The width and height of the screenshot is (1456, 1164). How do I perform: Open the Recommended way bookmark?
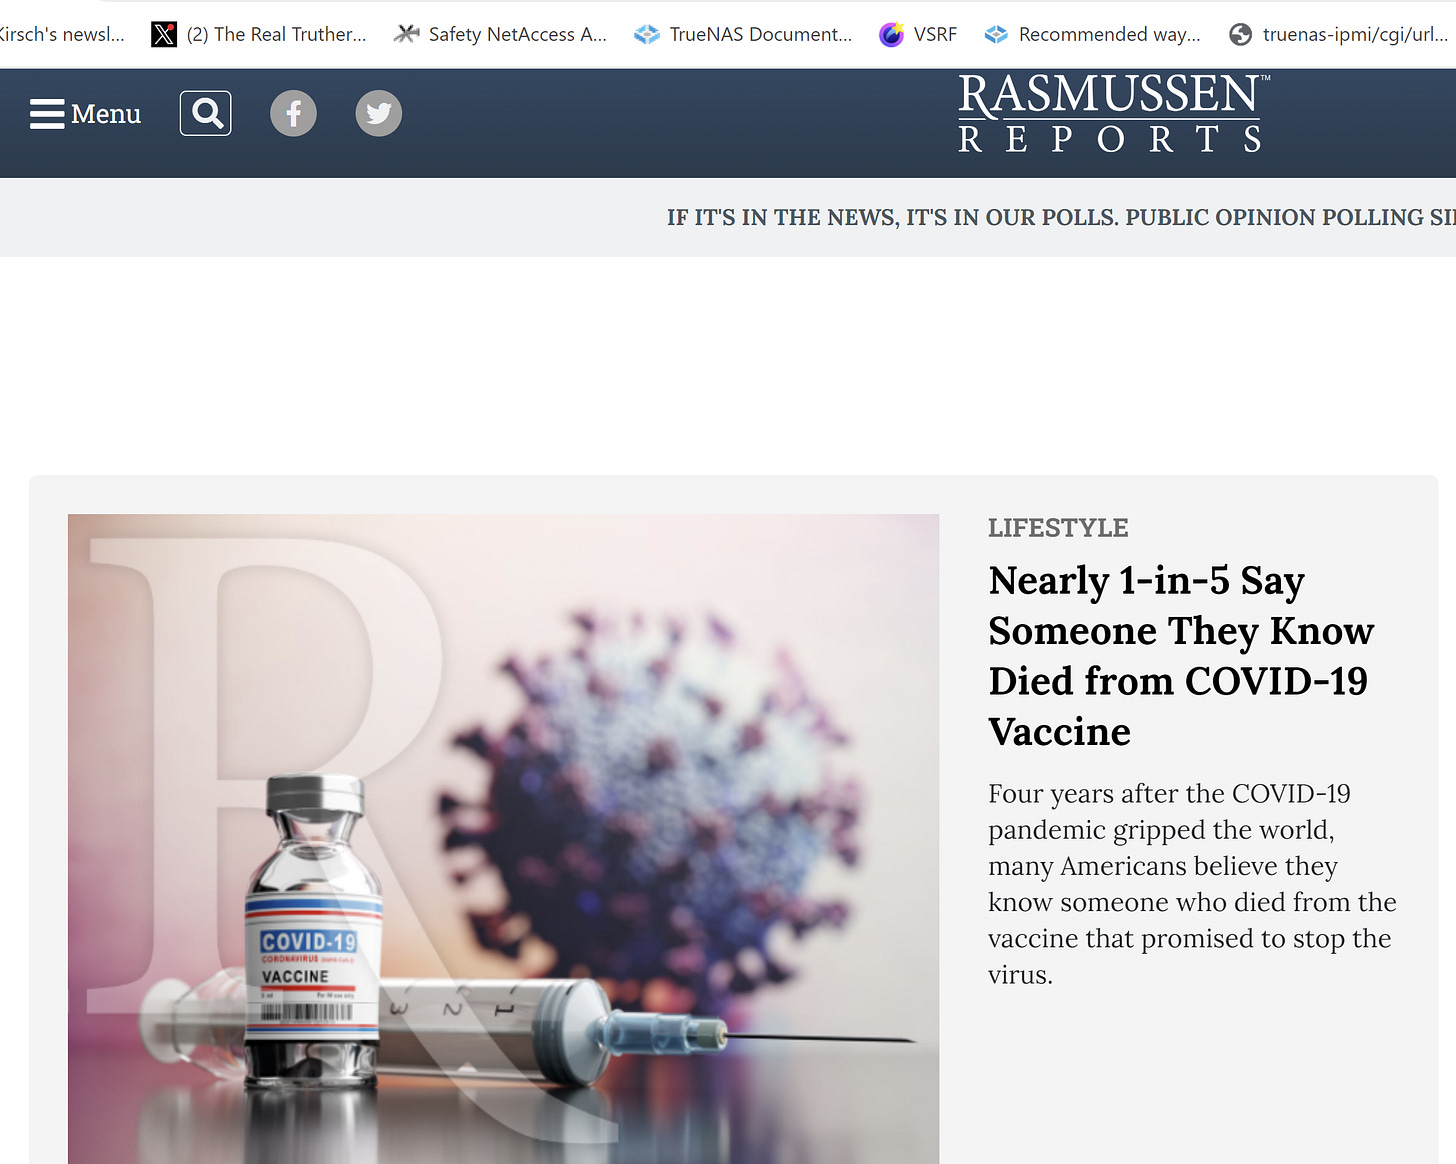tap(1092, 34)
